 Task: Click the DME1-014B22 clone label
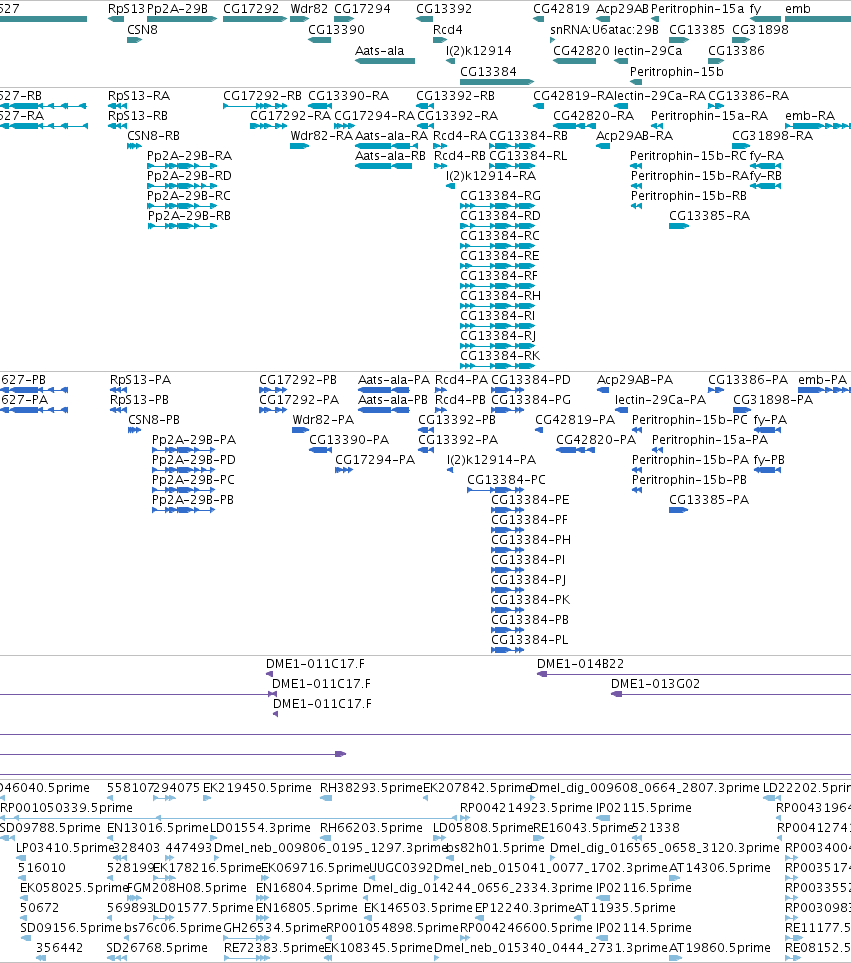tap(580, 663)
